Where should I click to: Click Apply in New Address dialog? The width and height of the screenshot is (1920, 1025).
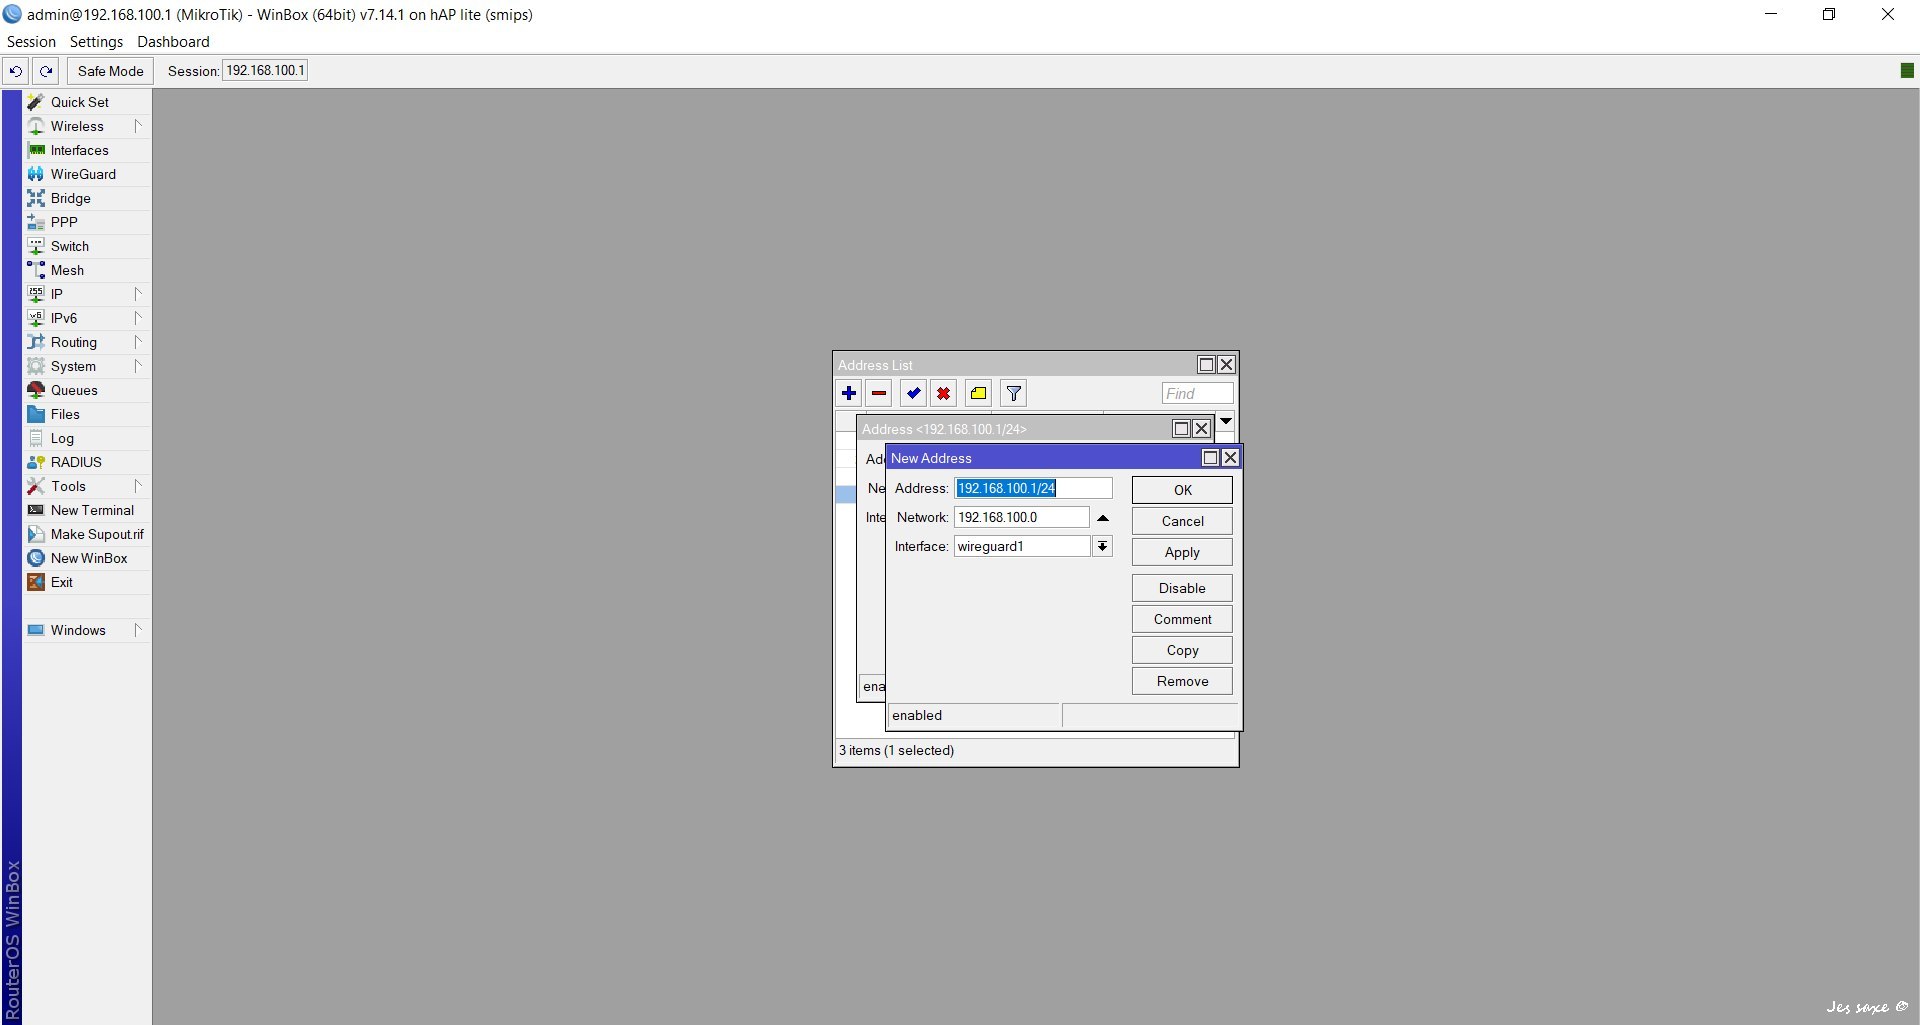(1182, 552)
